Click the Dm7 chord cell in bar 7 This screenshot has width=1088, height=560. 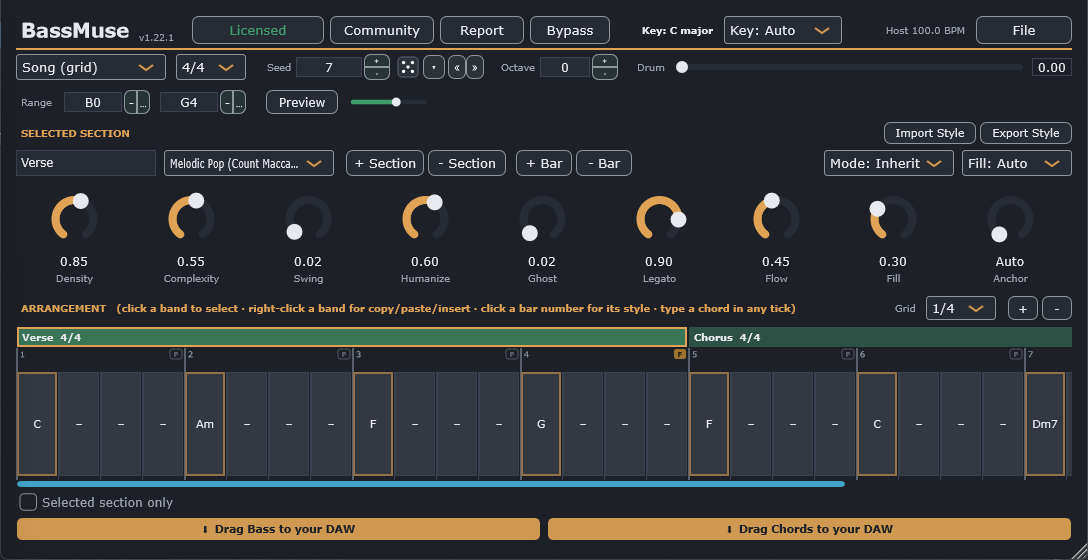[1045, 424]
